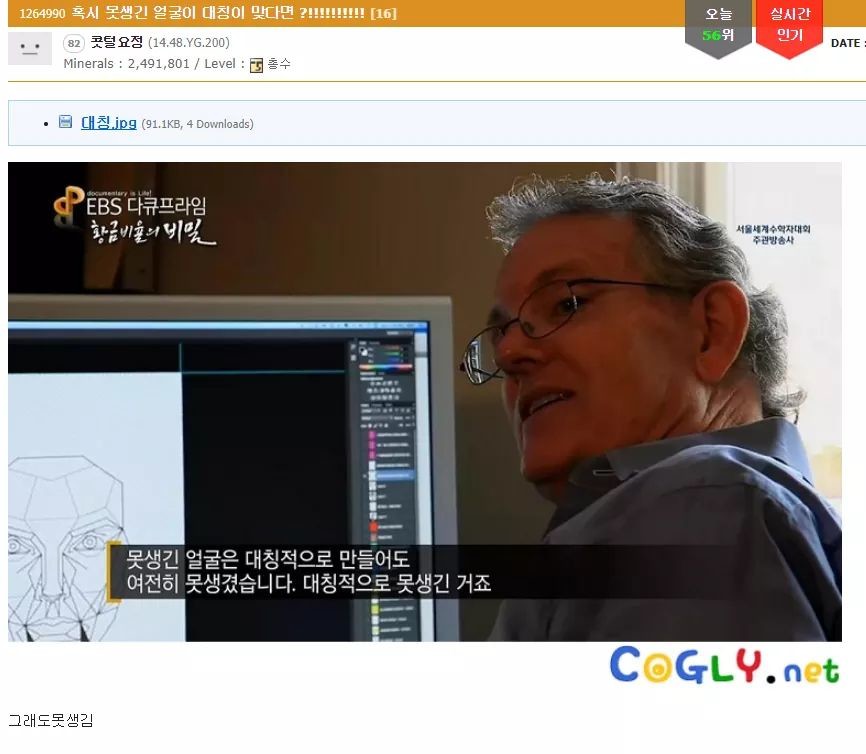Click the COGLY.net logo
The width and height of the screenshot is (866, 754).
pos(724,667)
